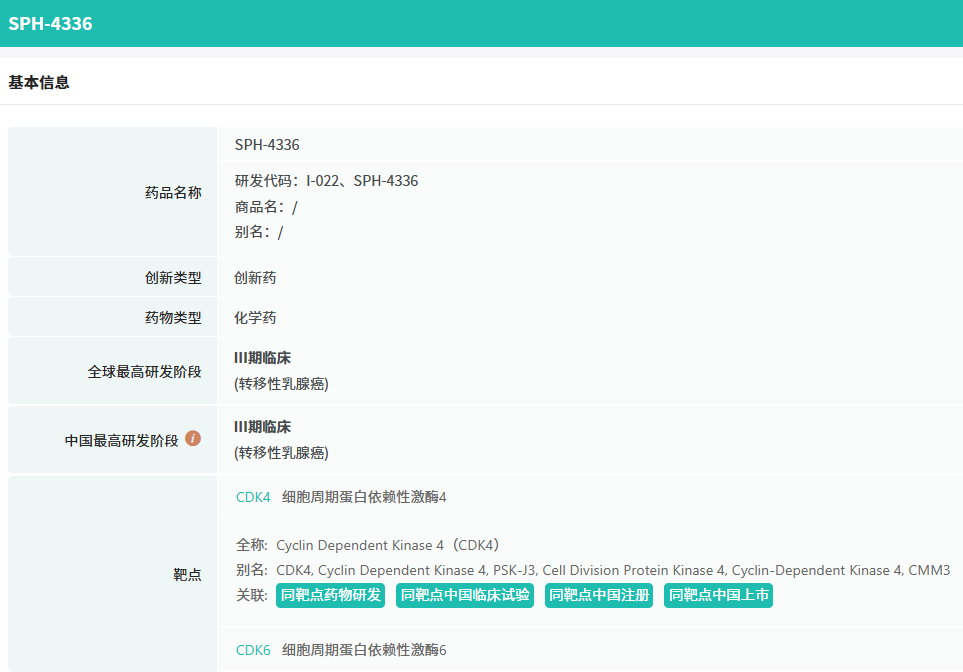Click the 药物类型 row label
Screen dimensions: 963x672
[173, 318]
